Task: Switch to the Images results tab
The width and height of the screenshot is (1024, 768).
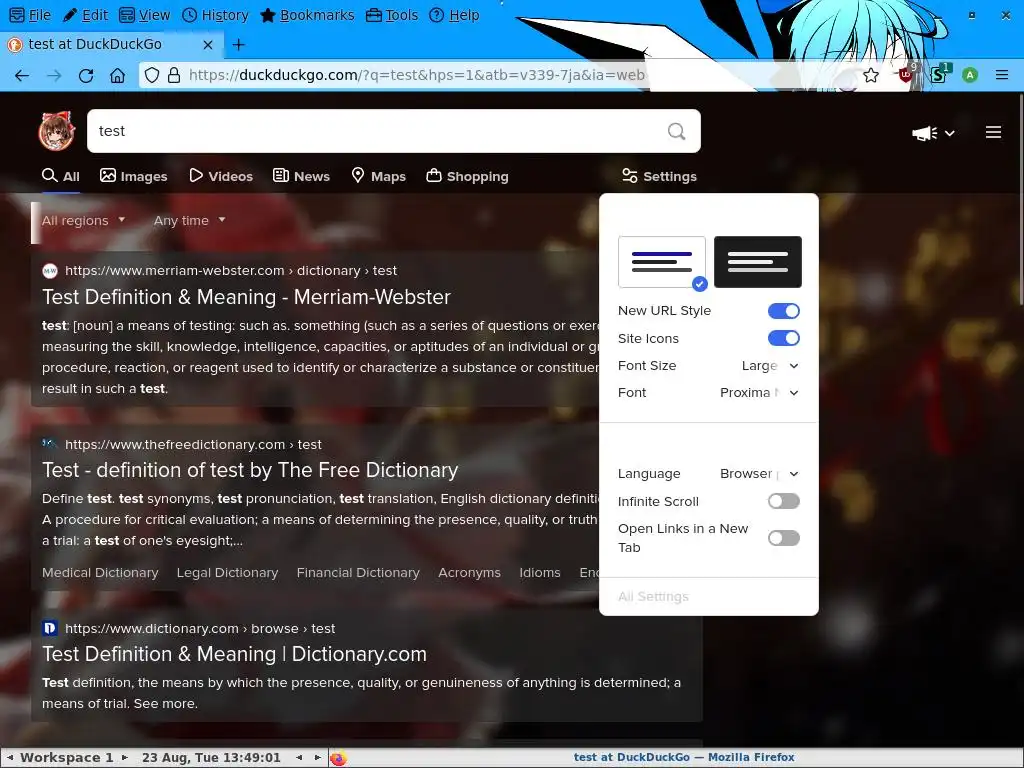Action: 134,176
